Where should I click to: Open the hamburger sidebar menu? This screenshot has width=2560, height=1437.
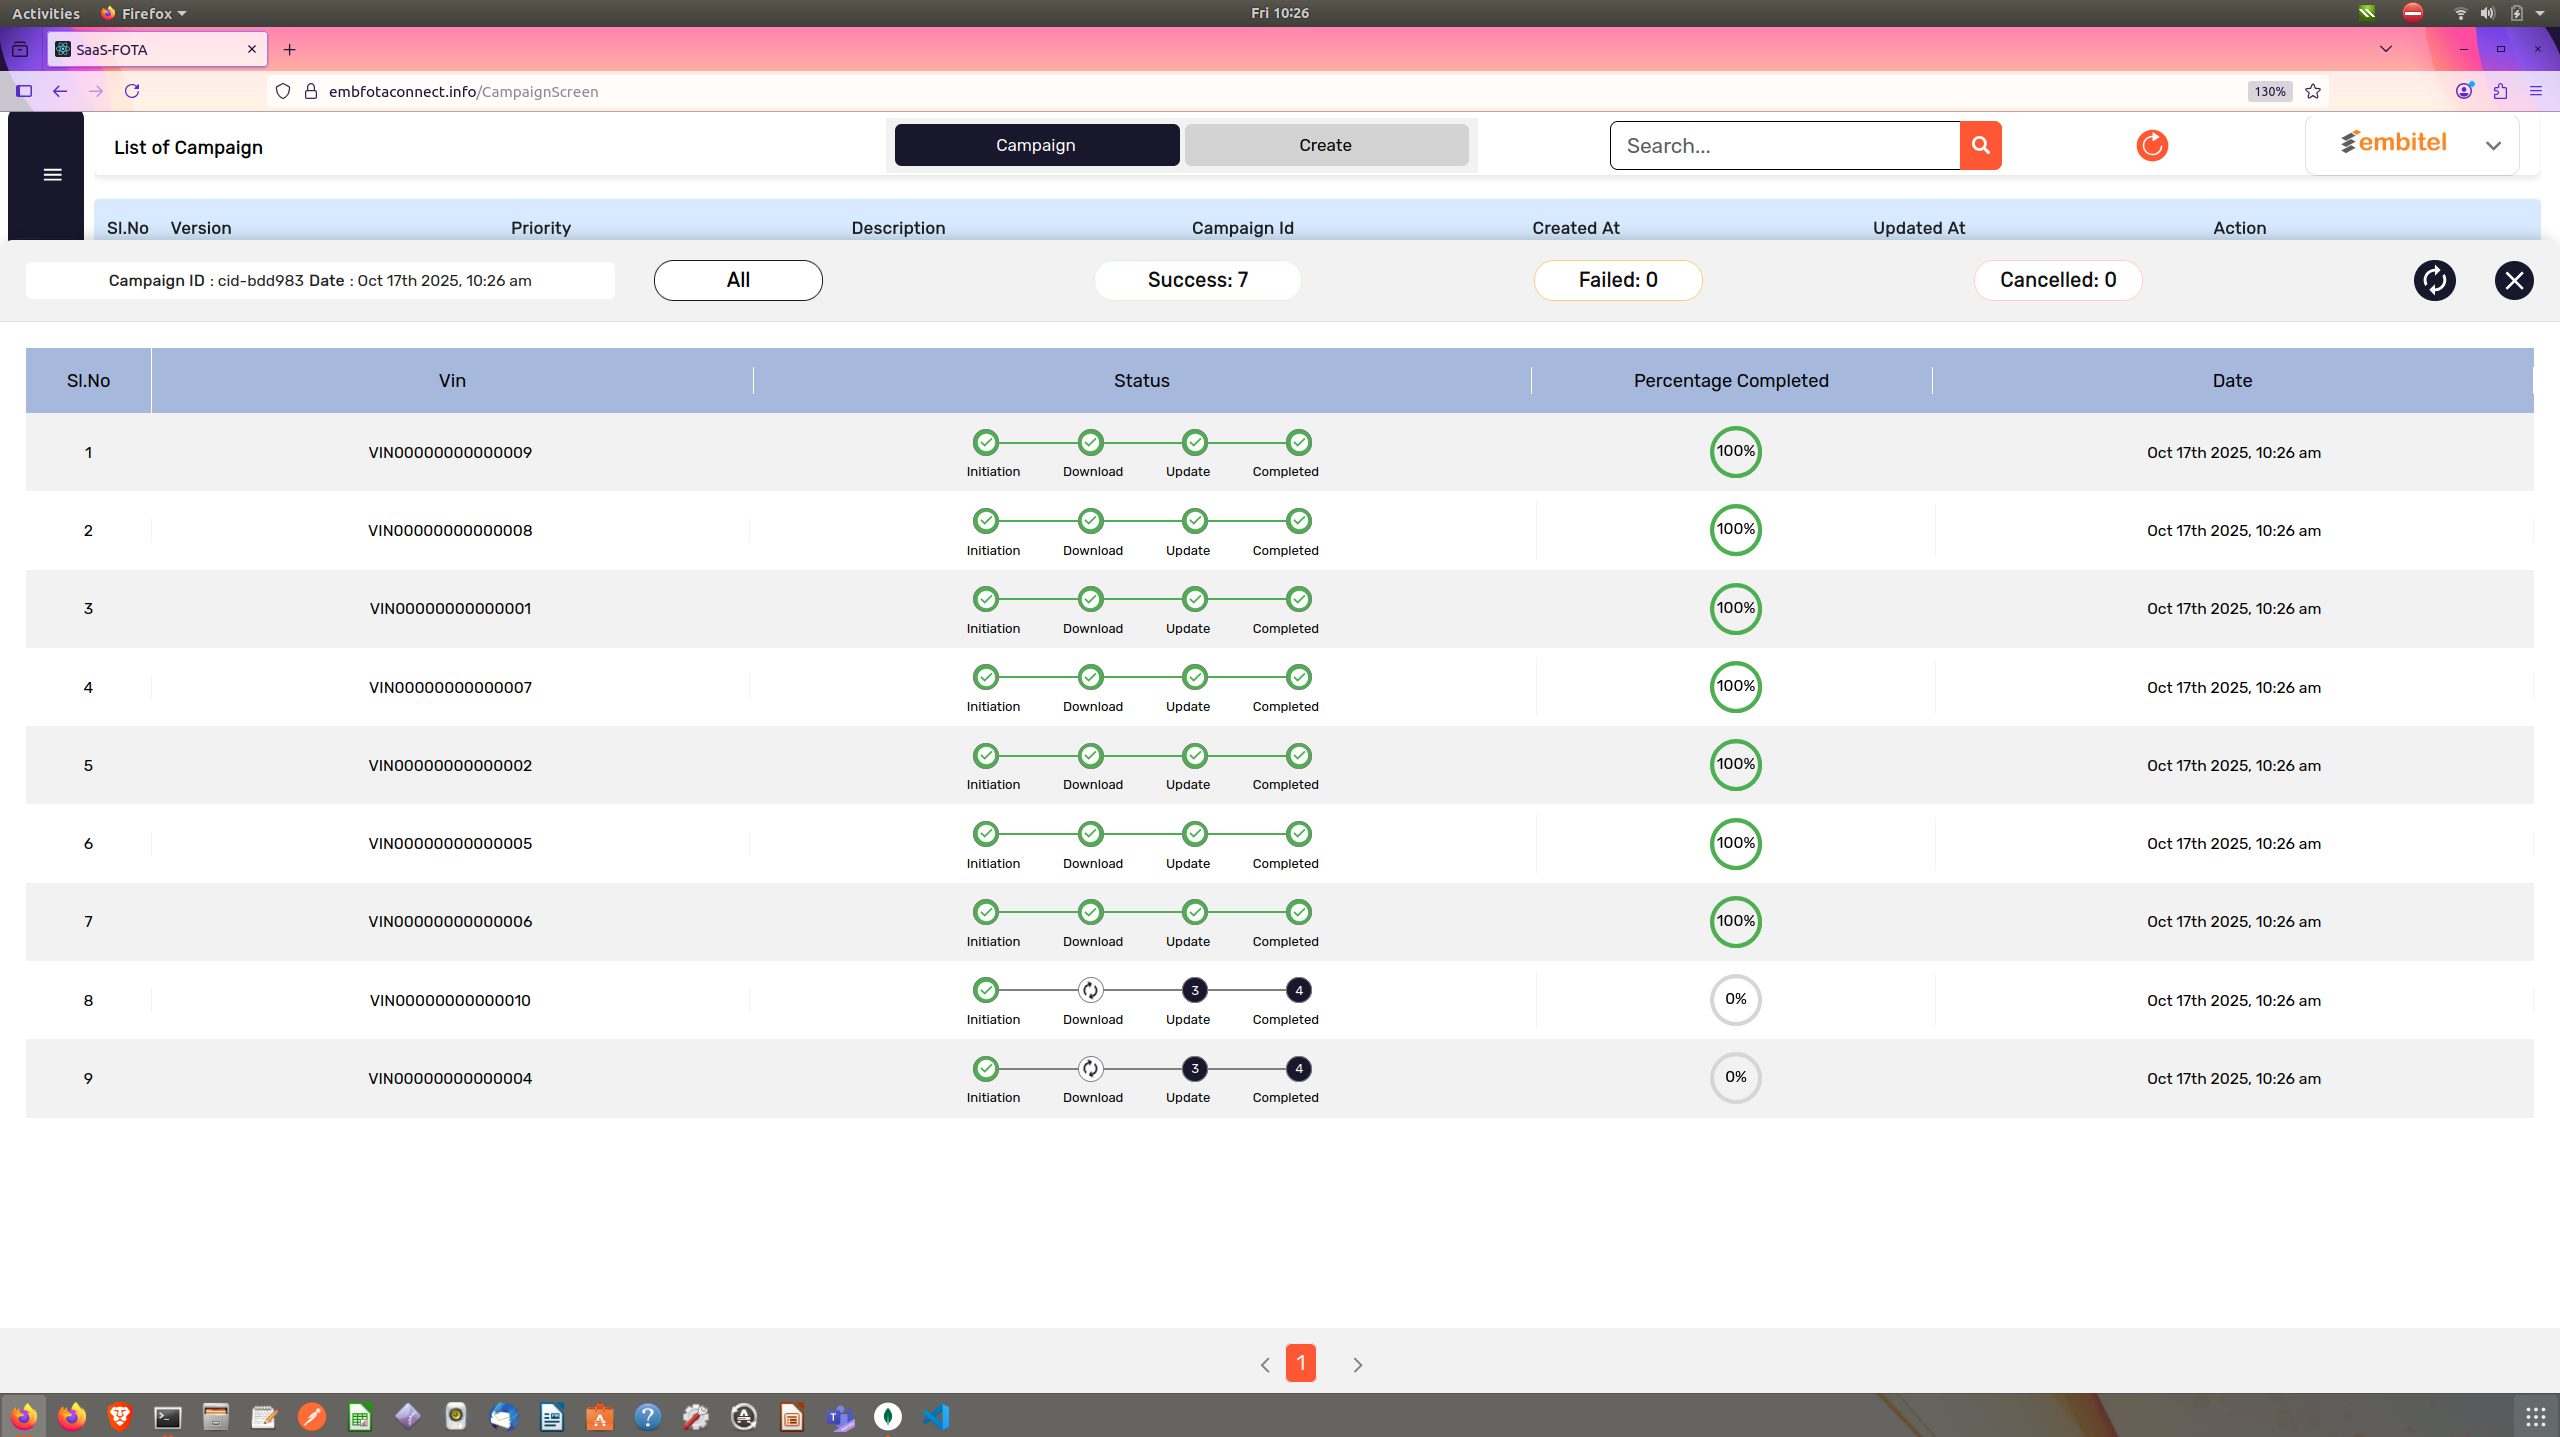[53, 175]
